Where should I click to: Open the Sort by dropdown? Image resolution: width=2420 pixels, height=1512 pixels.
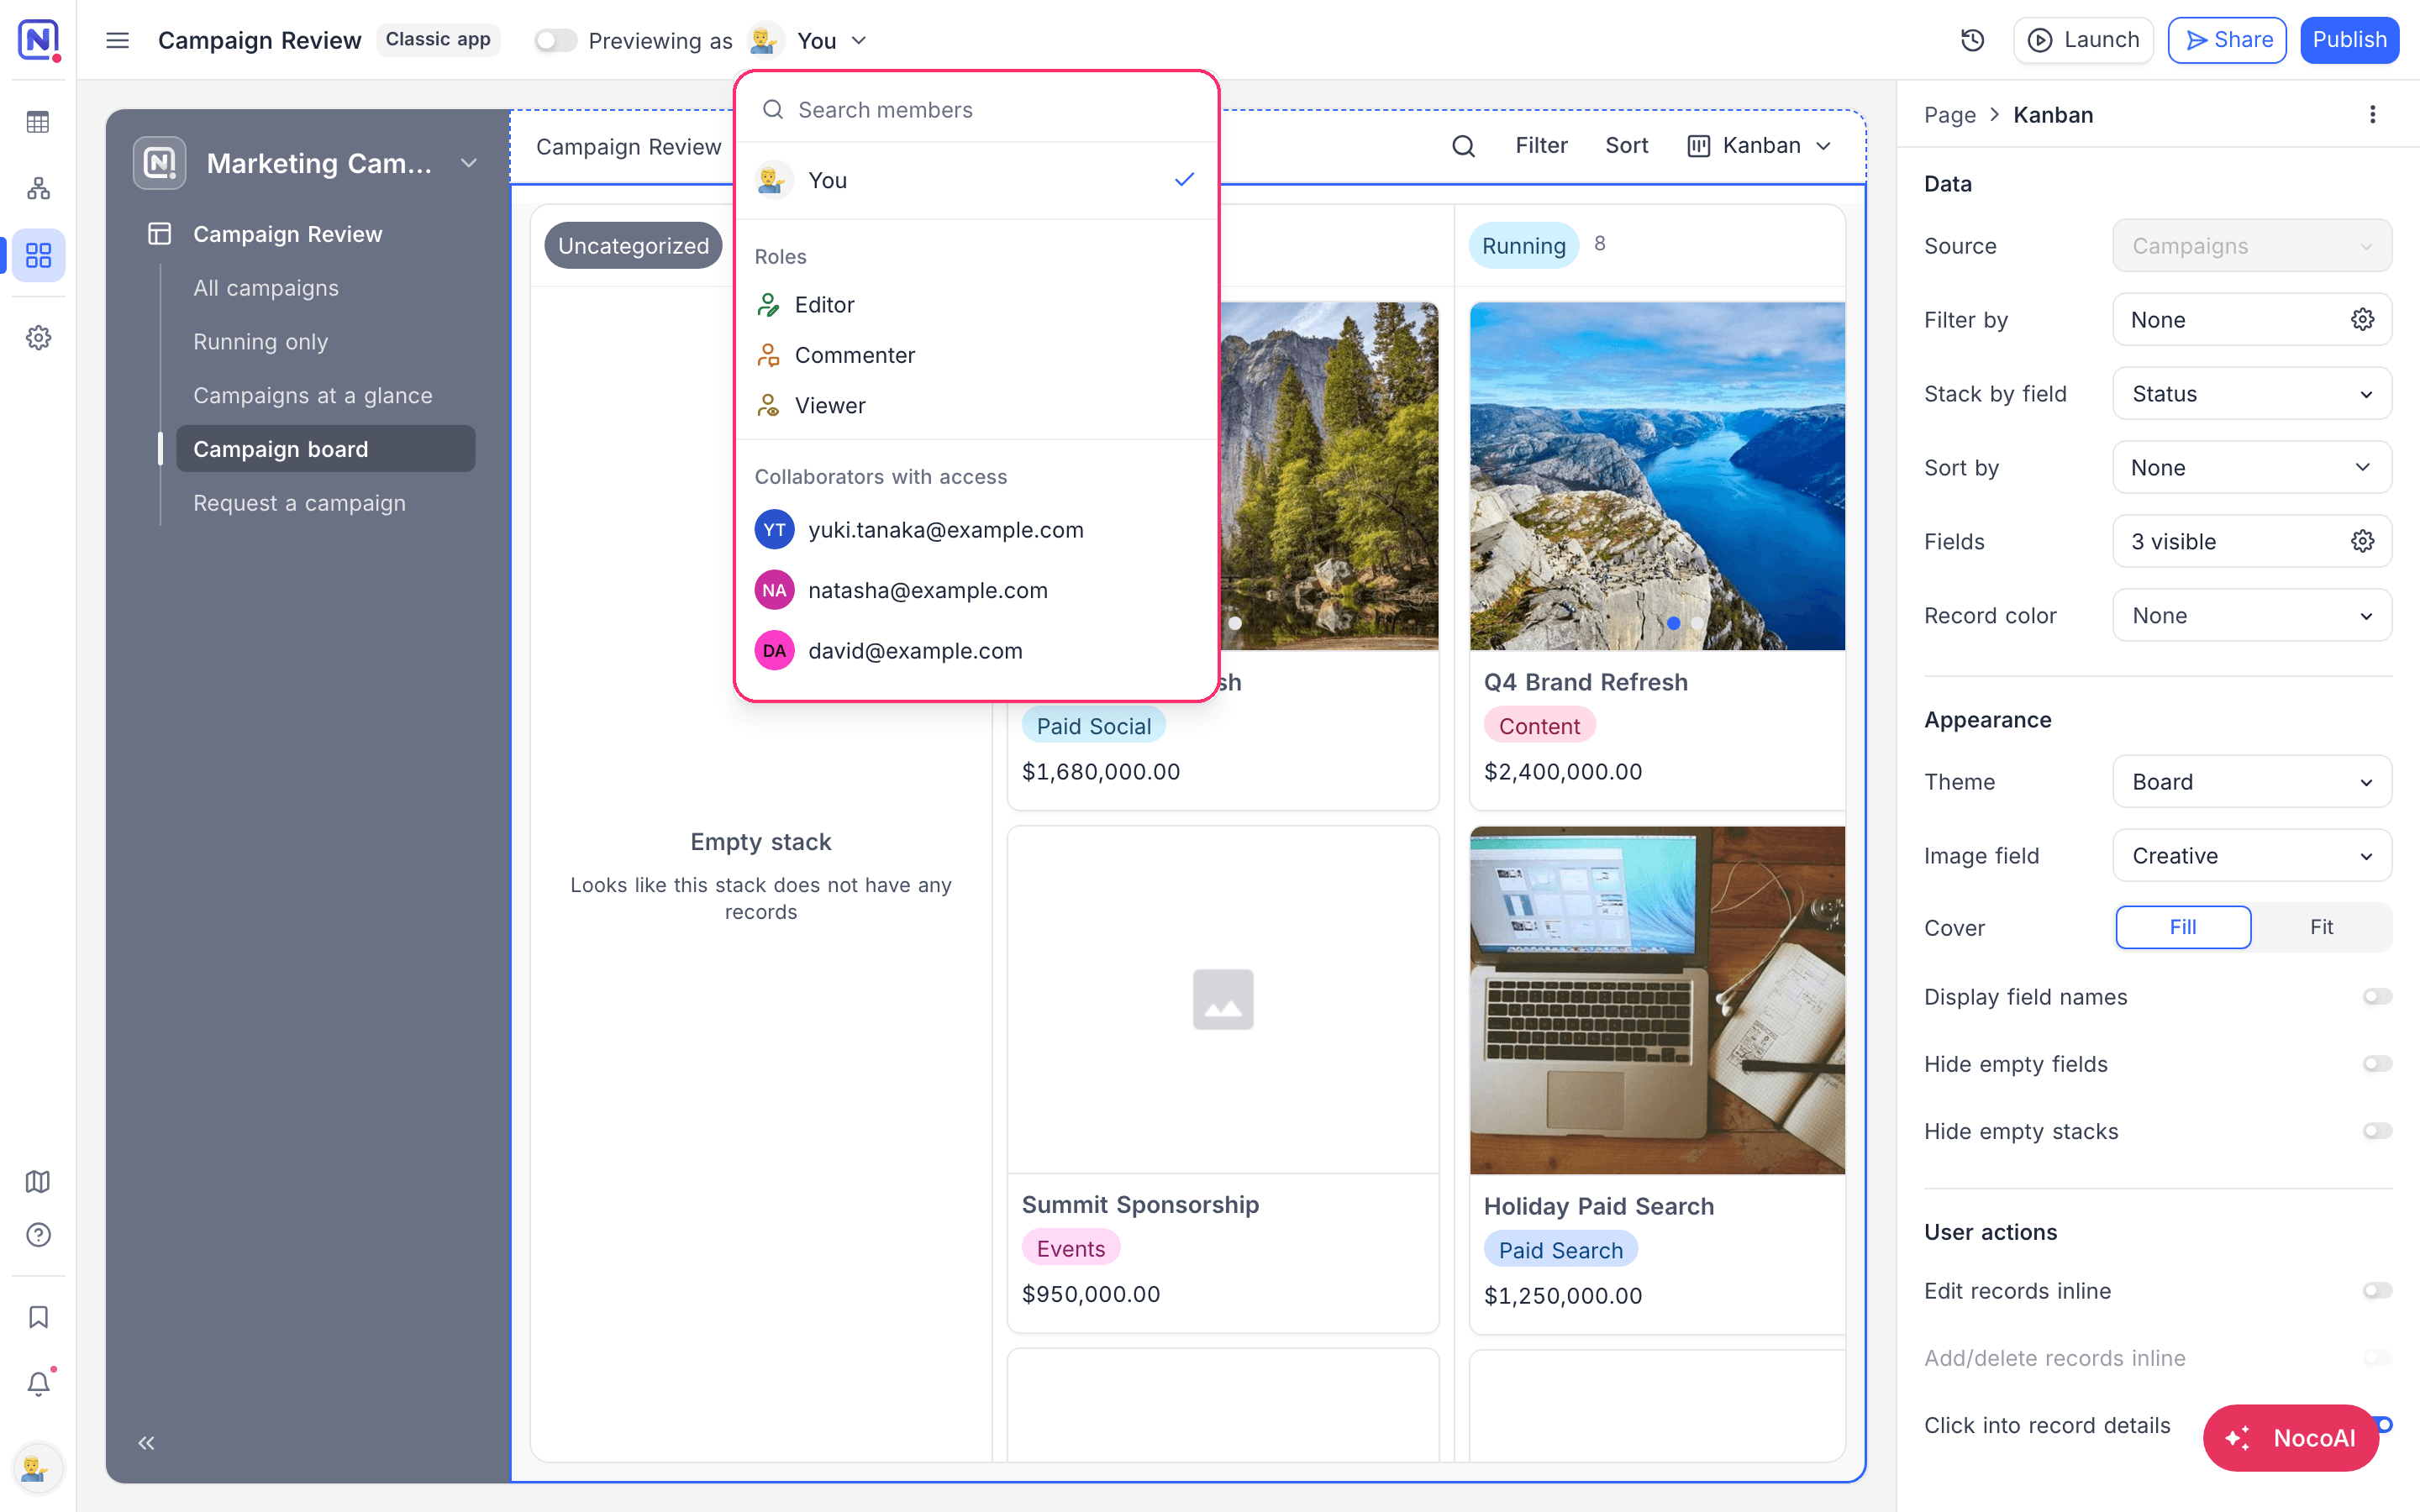2251,467
